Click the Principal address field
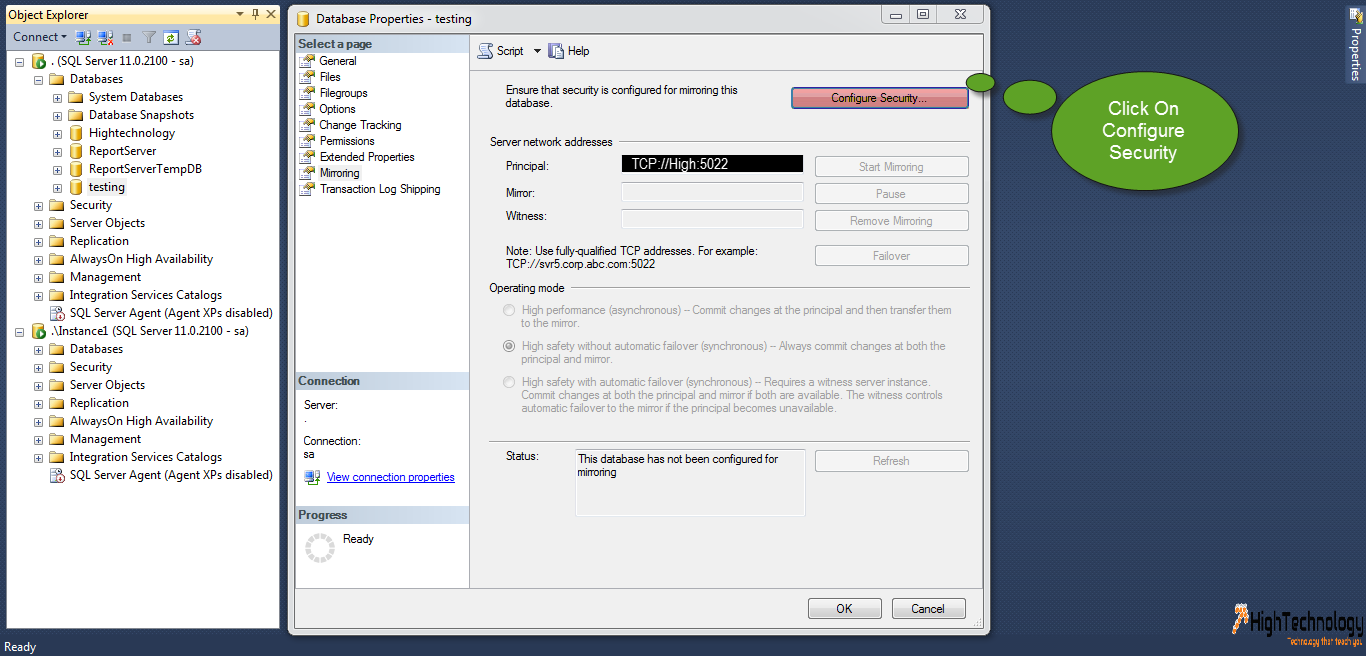The height and width of the screenshot is (656, 1366). (x=712, y=164)
